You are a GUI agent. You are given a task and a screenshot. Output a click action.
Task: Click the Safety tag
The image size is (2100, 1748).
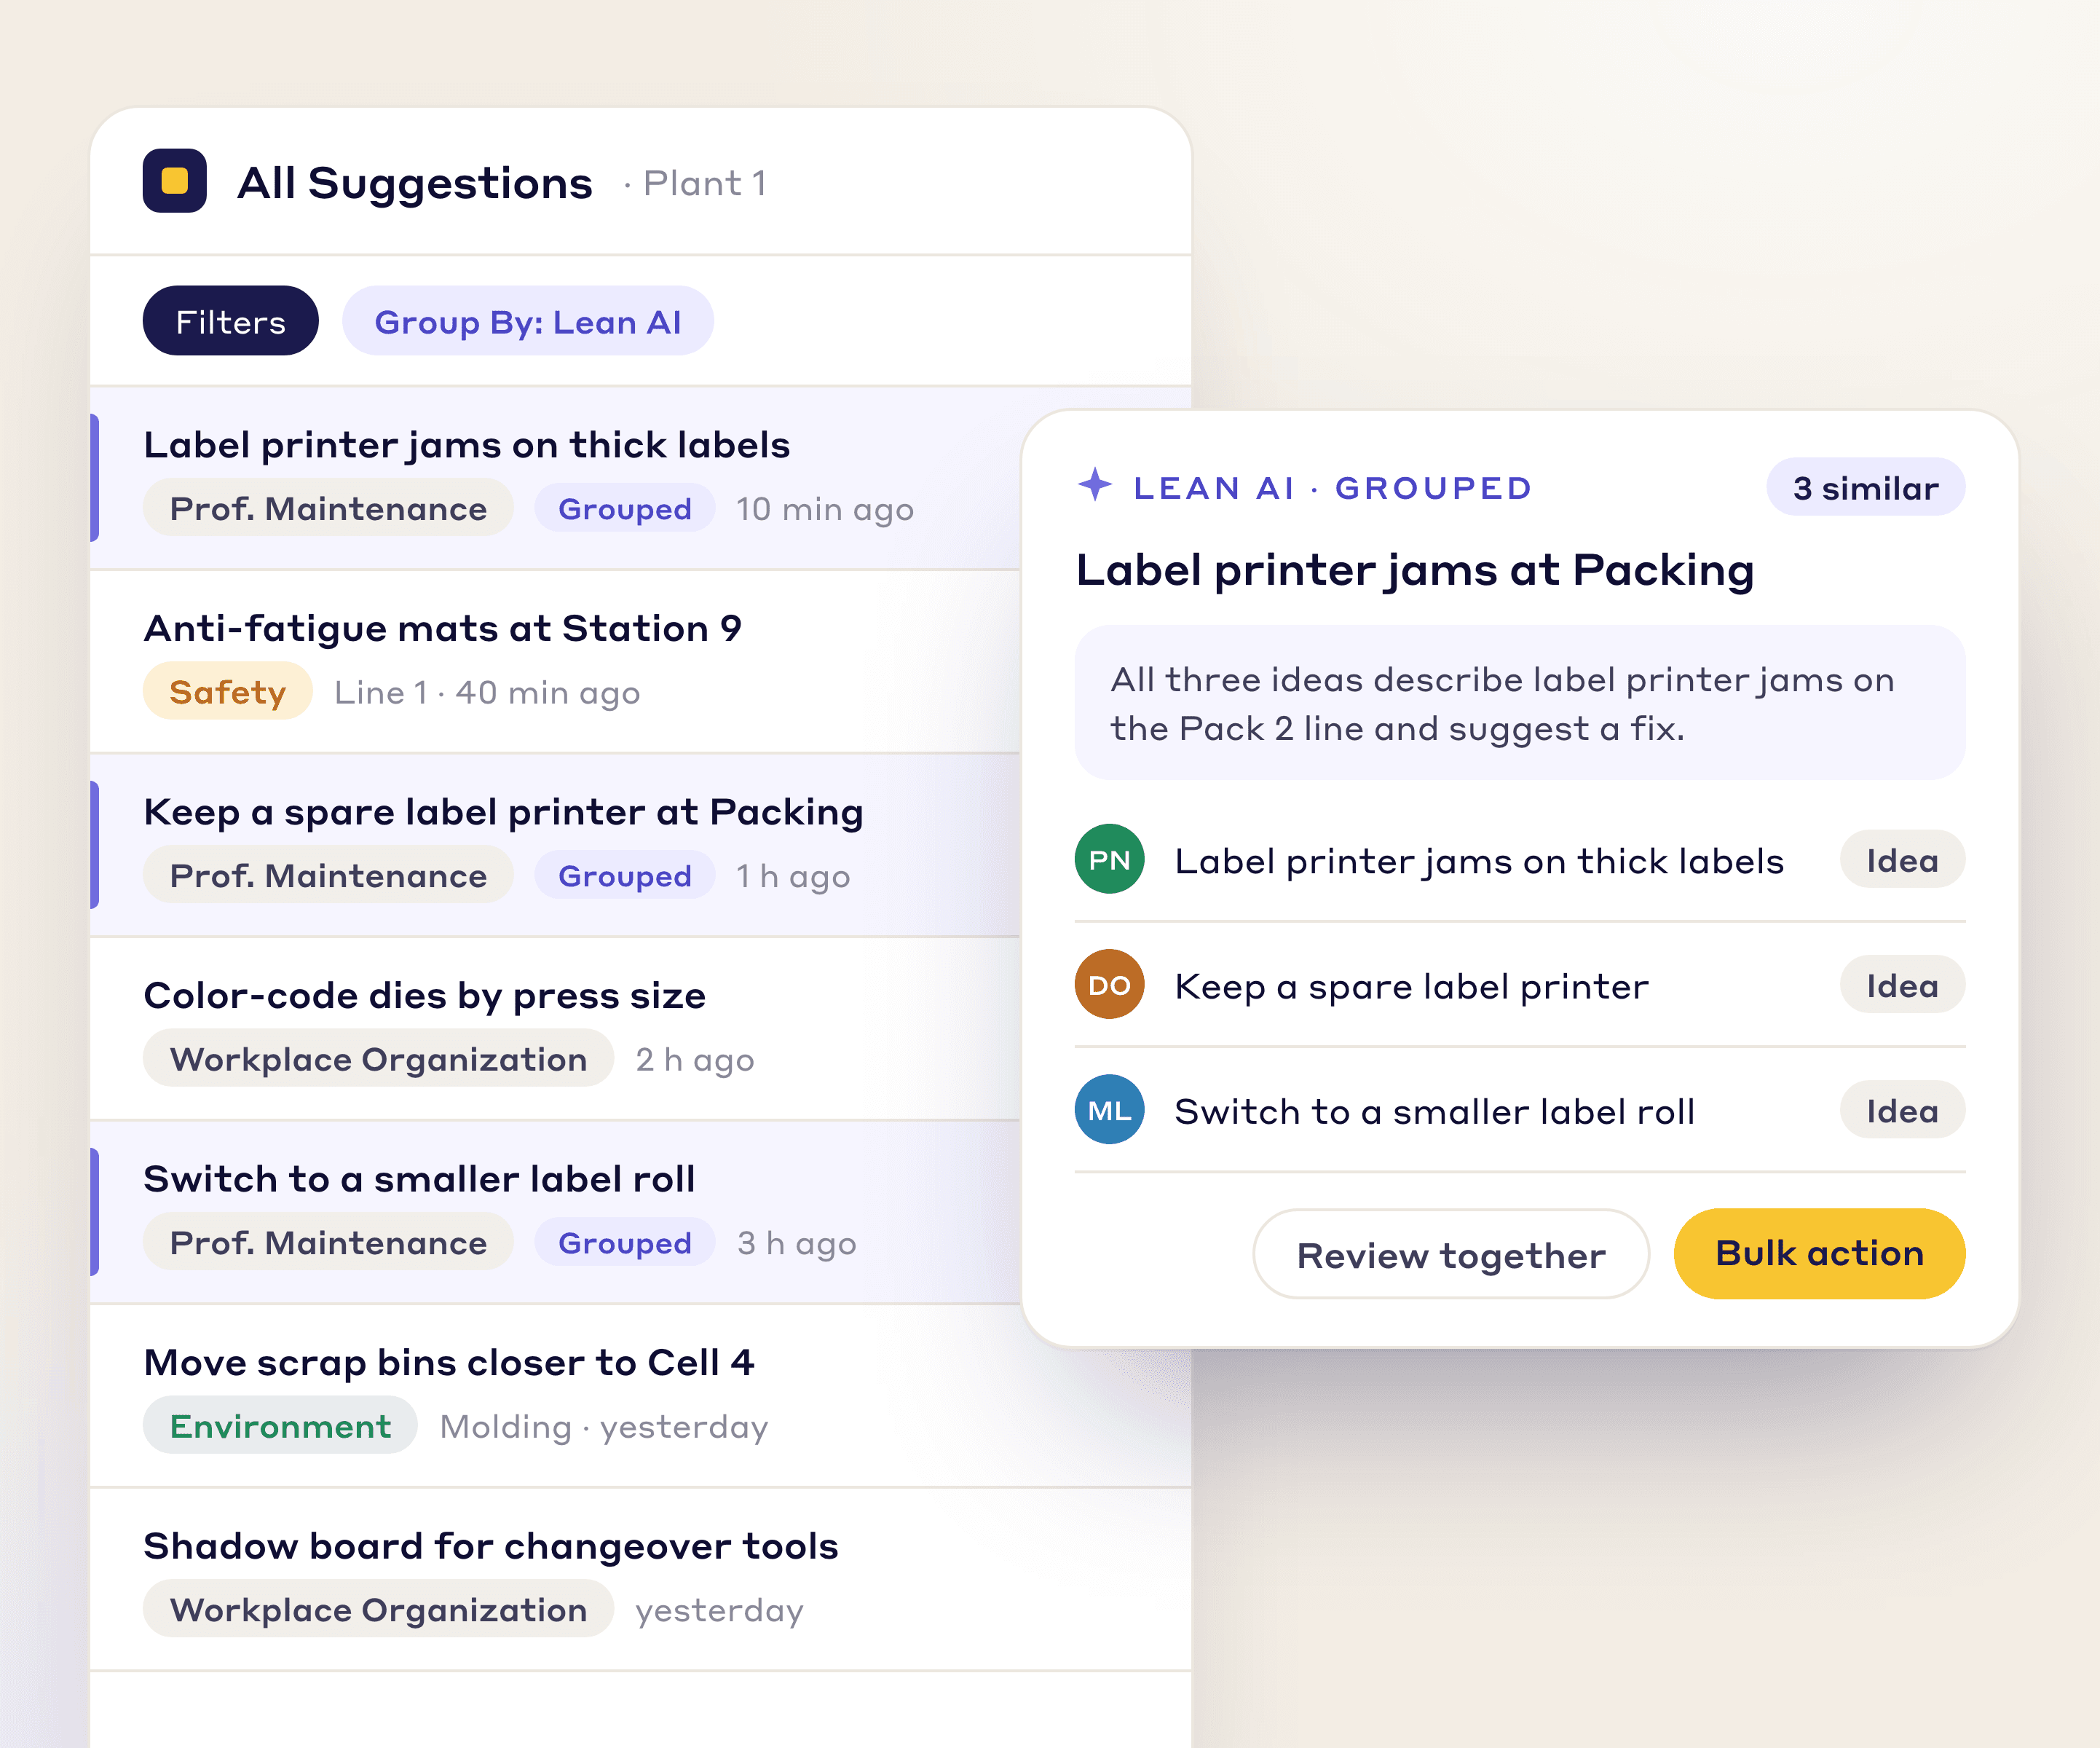click(228, 692)
